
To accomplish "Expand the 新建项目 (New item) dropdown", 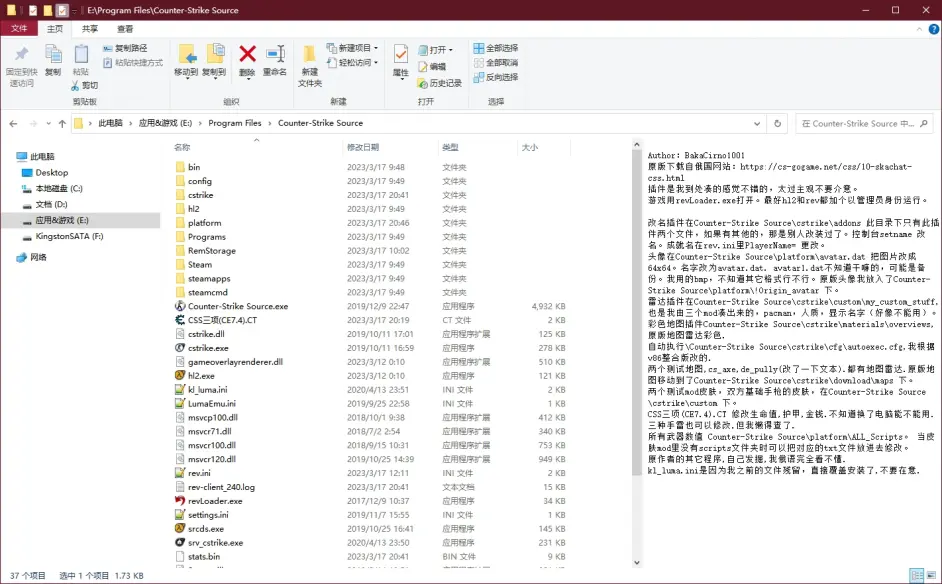I will (x=355, y=48).
